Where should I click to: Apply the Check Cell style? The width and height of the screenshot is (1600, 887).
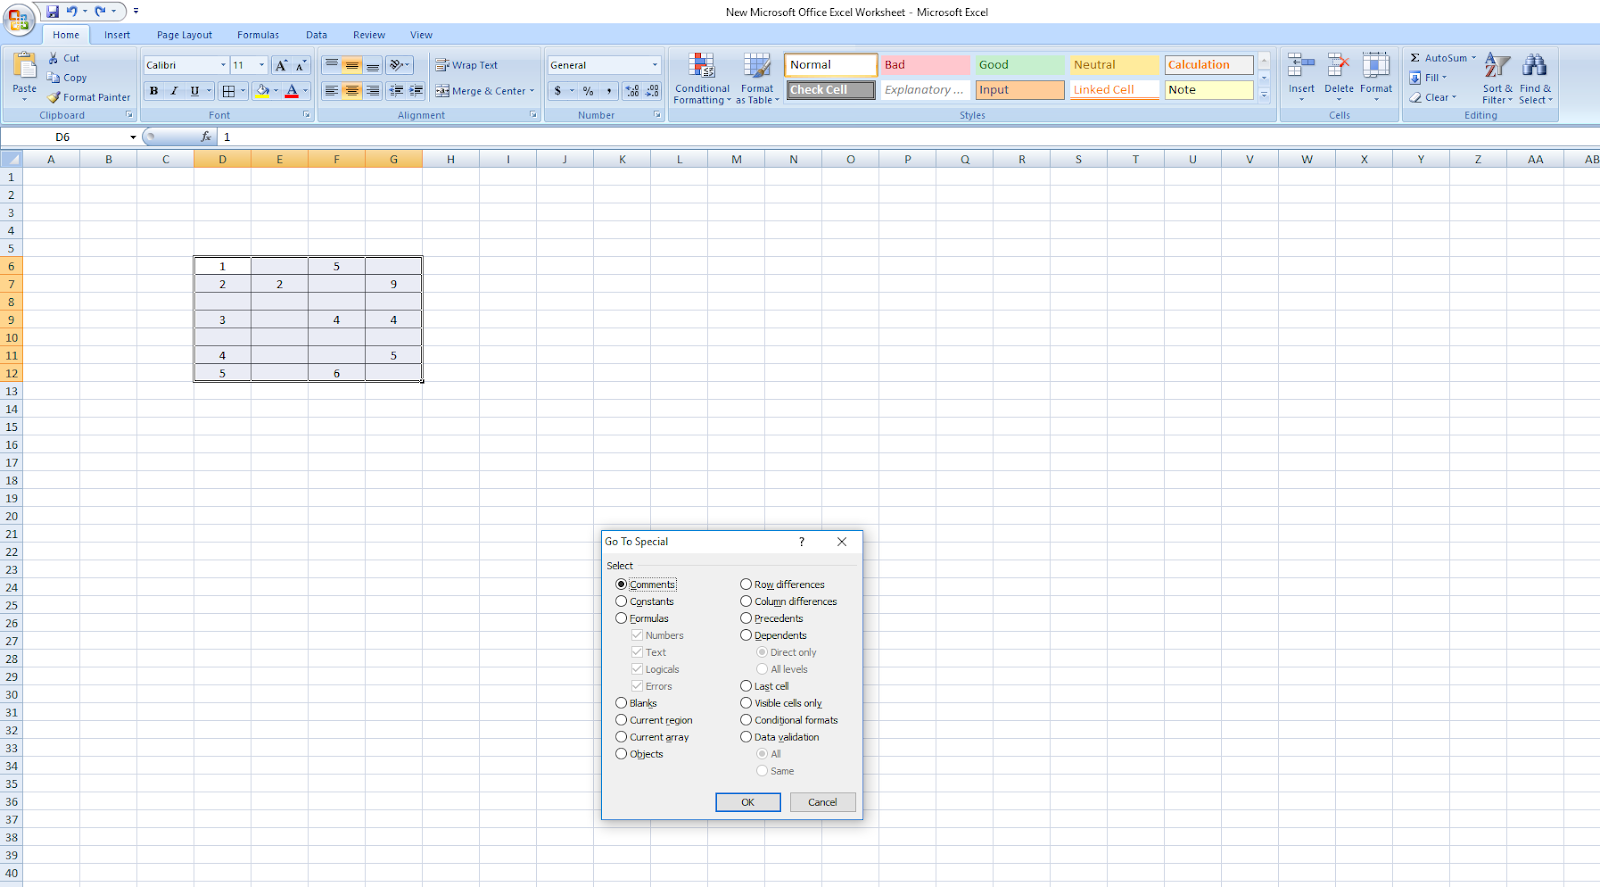pyautogui.click(x=830, y=90)
